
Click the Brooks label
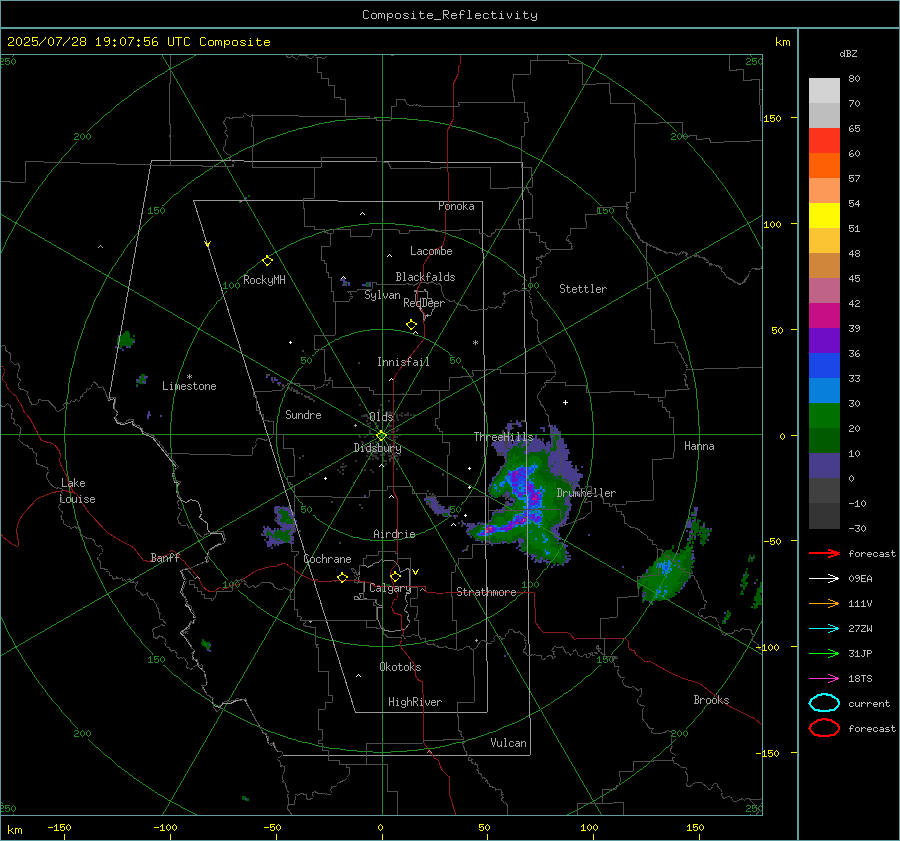[711, 700]
